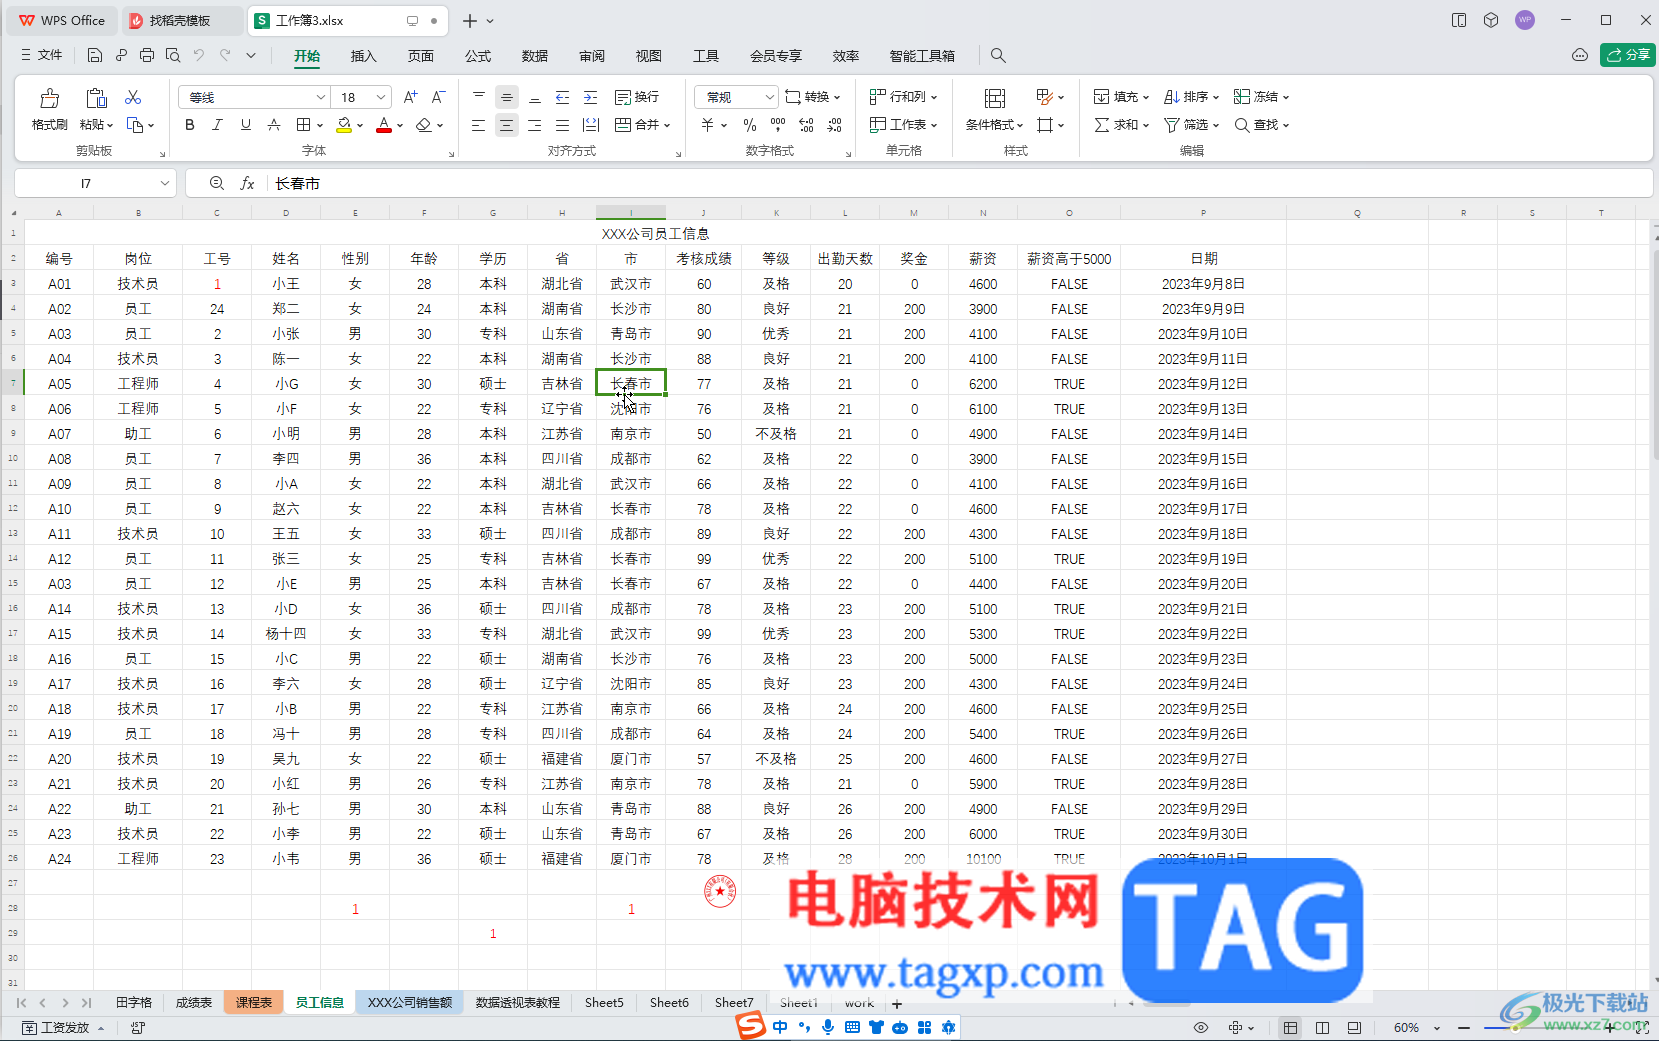Image resolution: width=1659 pixels, height=1041 pixels.
Task: Open the 成绩表 sheet tab
Action: click(x=194, y=1002)
